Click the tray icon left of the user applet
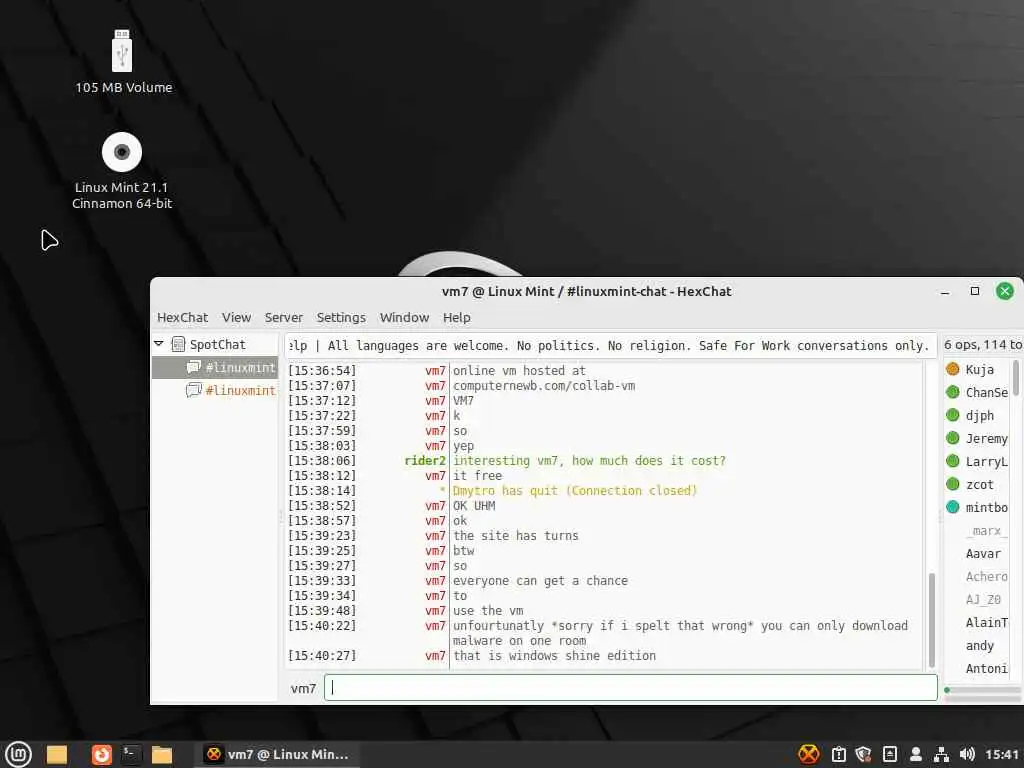This screenshot has width=1024, height=768. 889,755
